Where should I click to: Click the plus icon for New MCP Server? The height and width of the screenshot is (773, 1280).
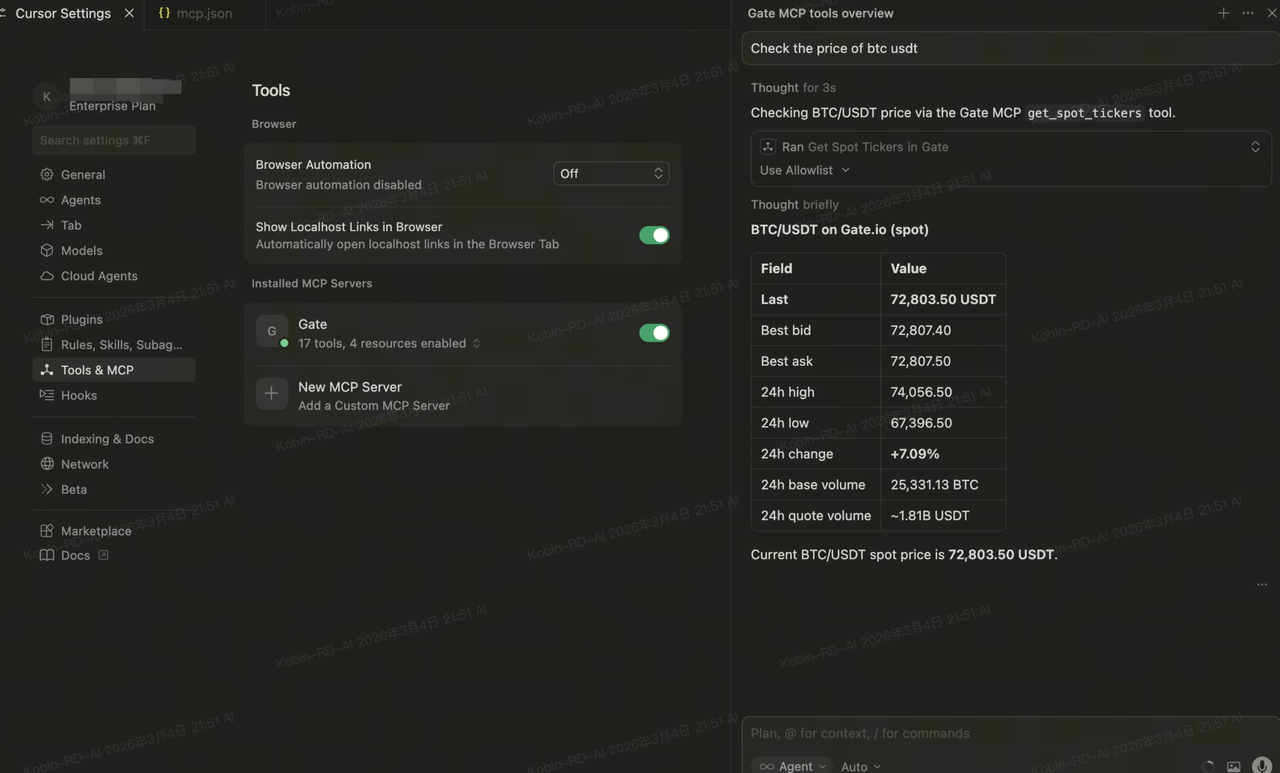point(271,394)
